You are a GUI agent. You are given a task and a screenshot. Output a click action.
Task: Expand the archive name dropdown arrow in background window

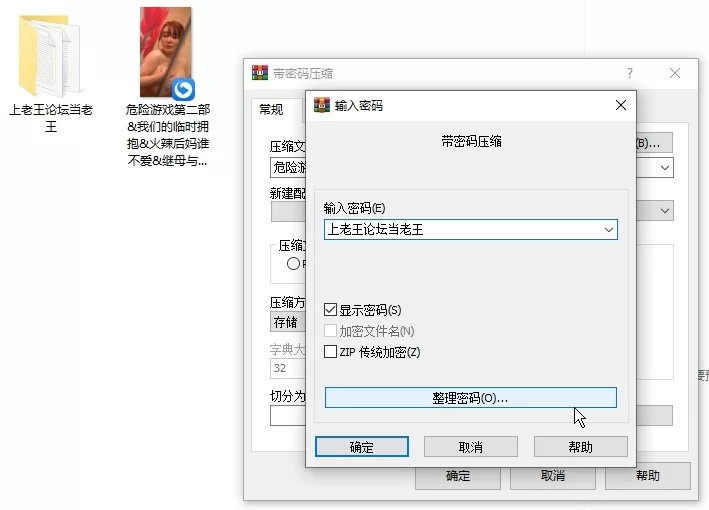pyautogui.click(x=664, y=168)
